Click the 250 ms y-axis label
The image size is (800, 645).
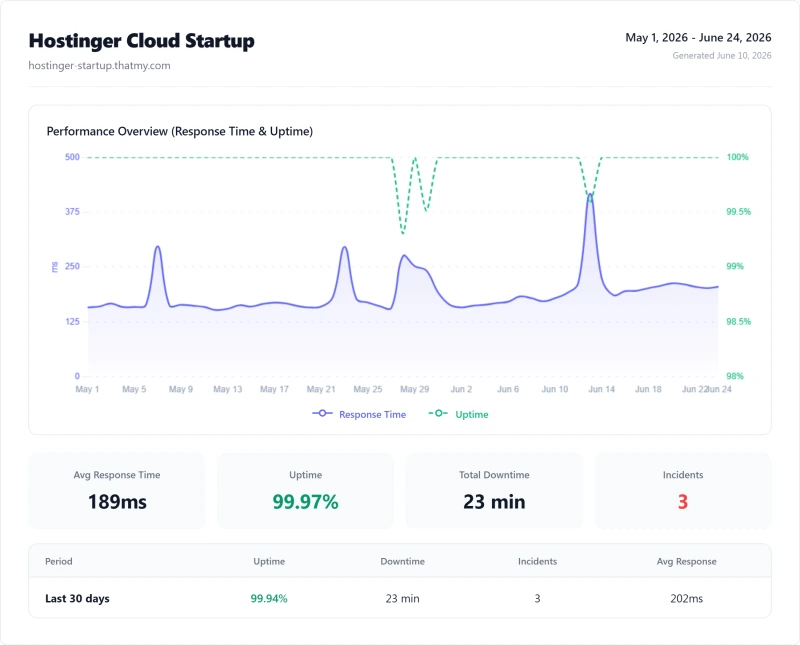72,266
